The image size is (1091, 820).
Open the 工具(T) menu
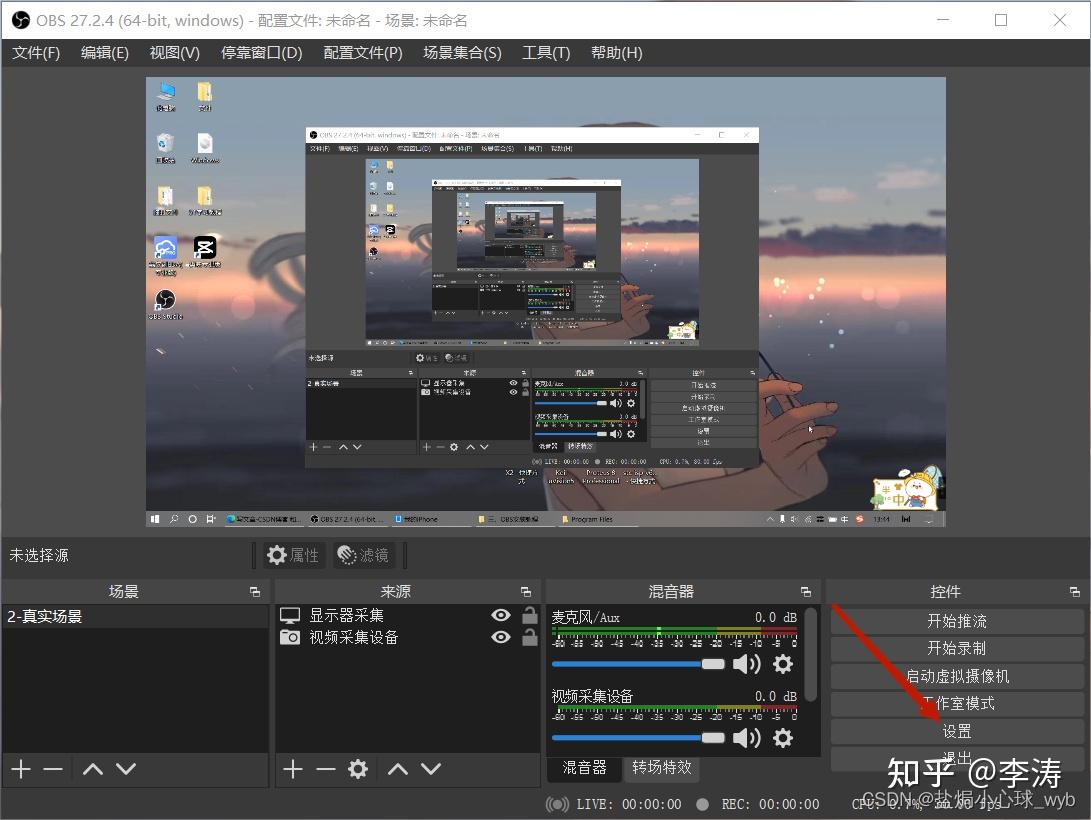pos(546,52)
